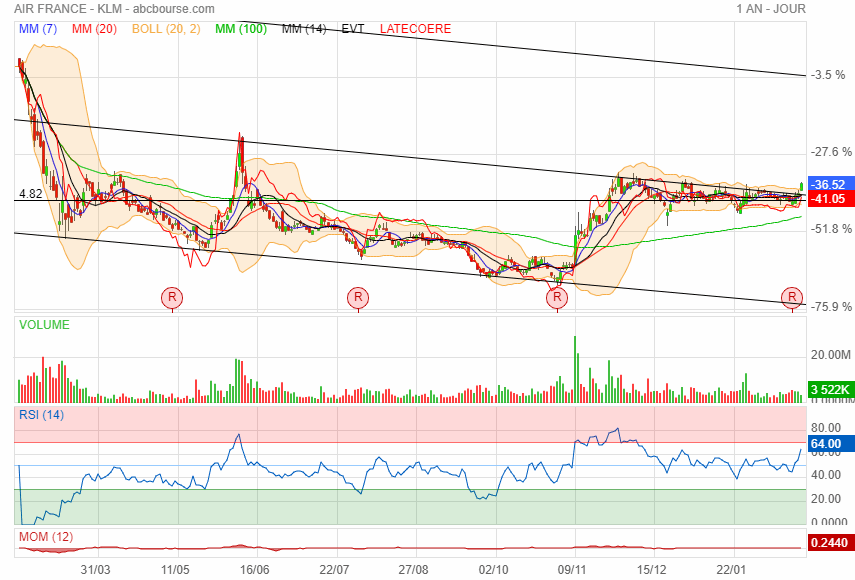Screen dimensions: 855x580
Task: Click the MOM (12) panel label
Action: 46,537
